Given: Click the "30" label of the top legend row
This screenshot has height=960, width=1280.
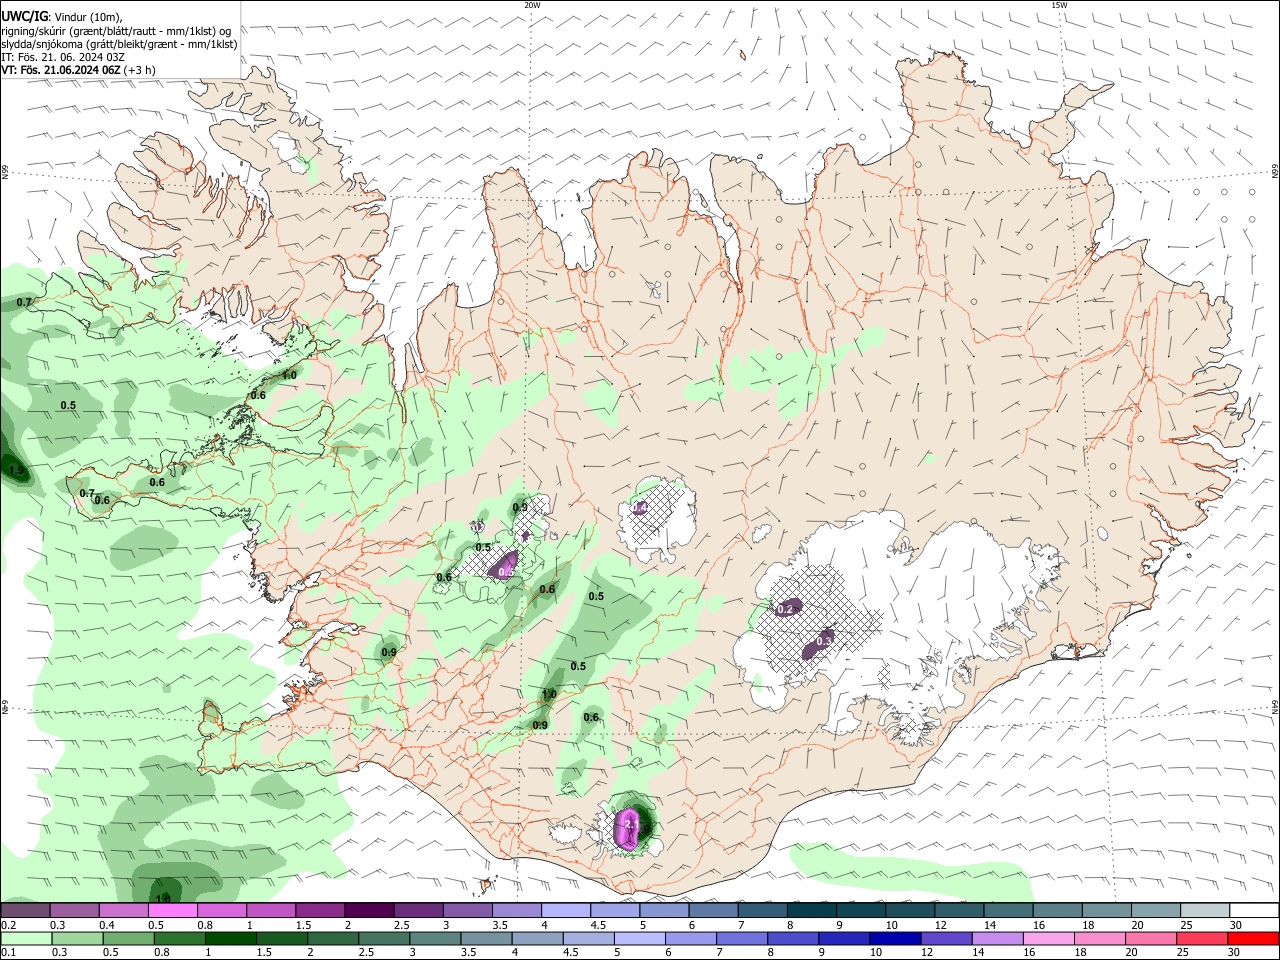Looking at the screenshot, I should 1235,925.
